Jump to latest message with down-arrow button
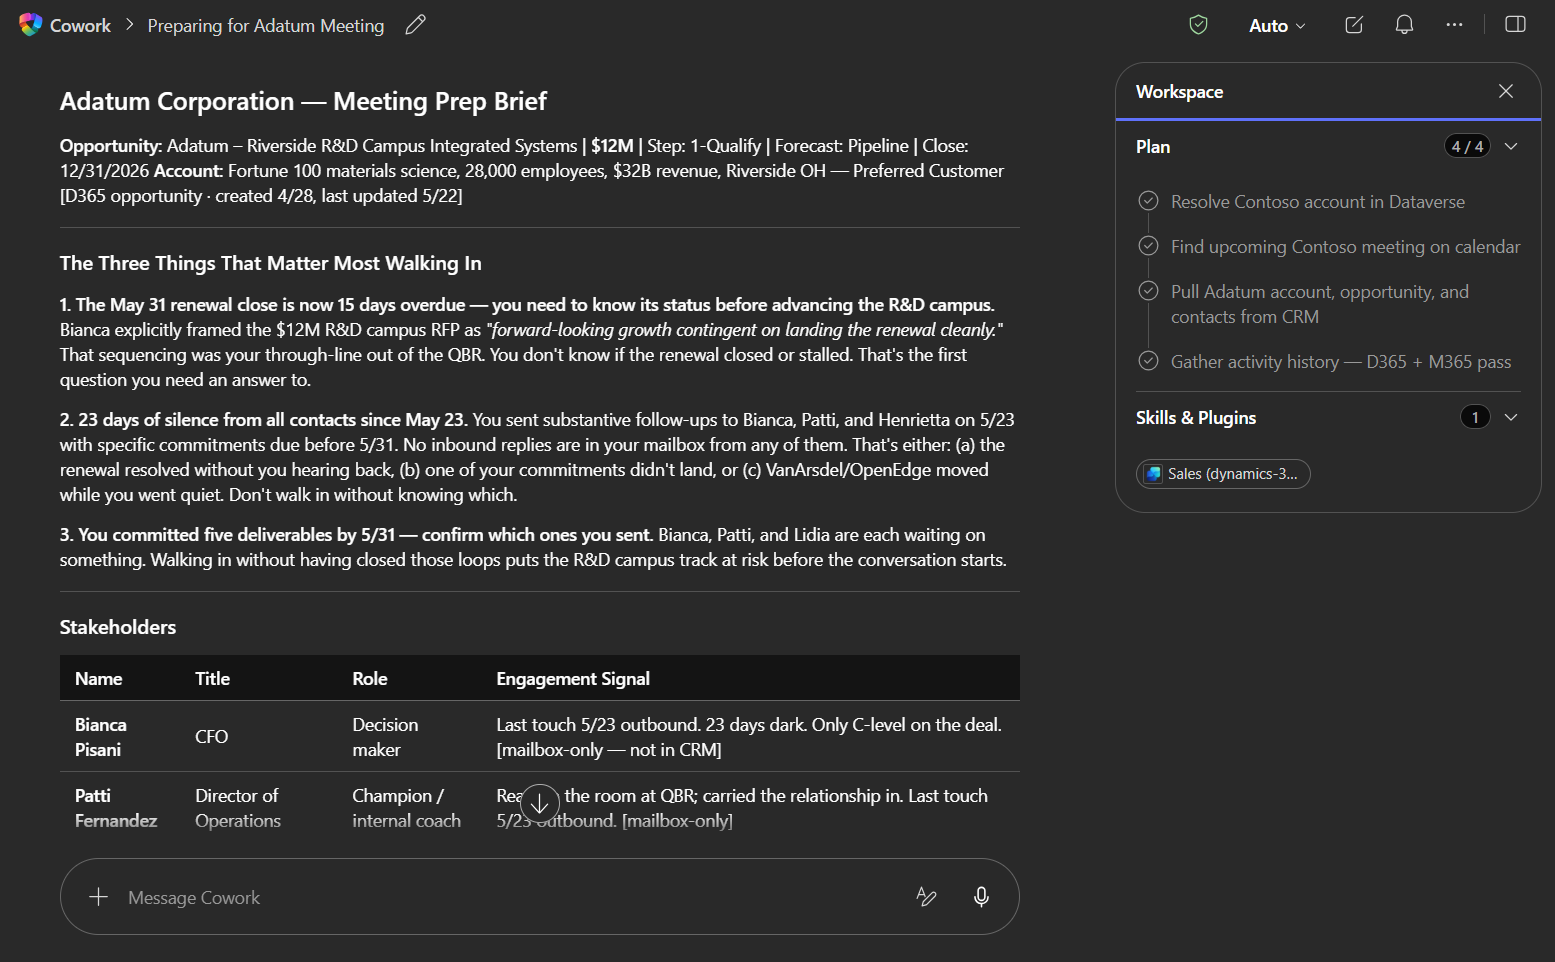The width and height of the screenshot is (1555, 962). tap(539, 803)
